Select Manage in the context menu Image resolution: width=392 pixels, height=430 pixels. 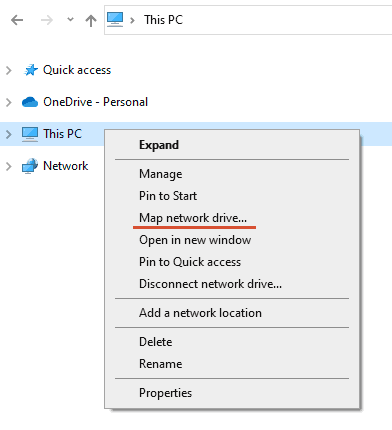point(161,174)
